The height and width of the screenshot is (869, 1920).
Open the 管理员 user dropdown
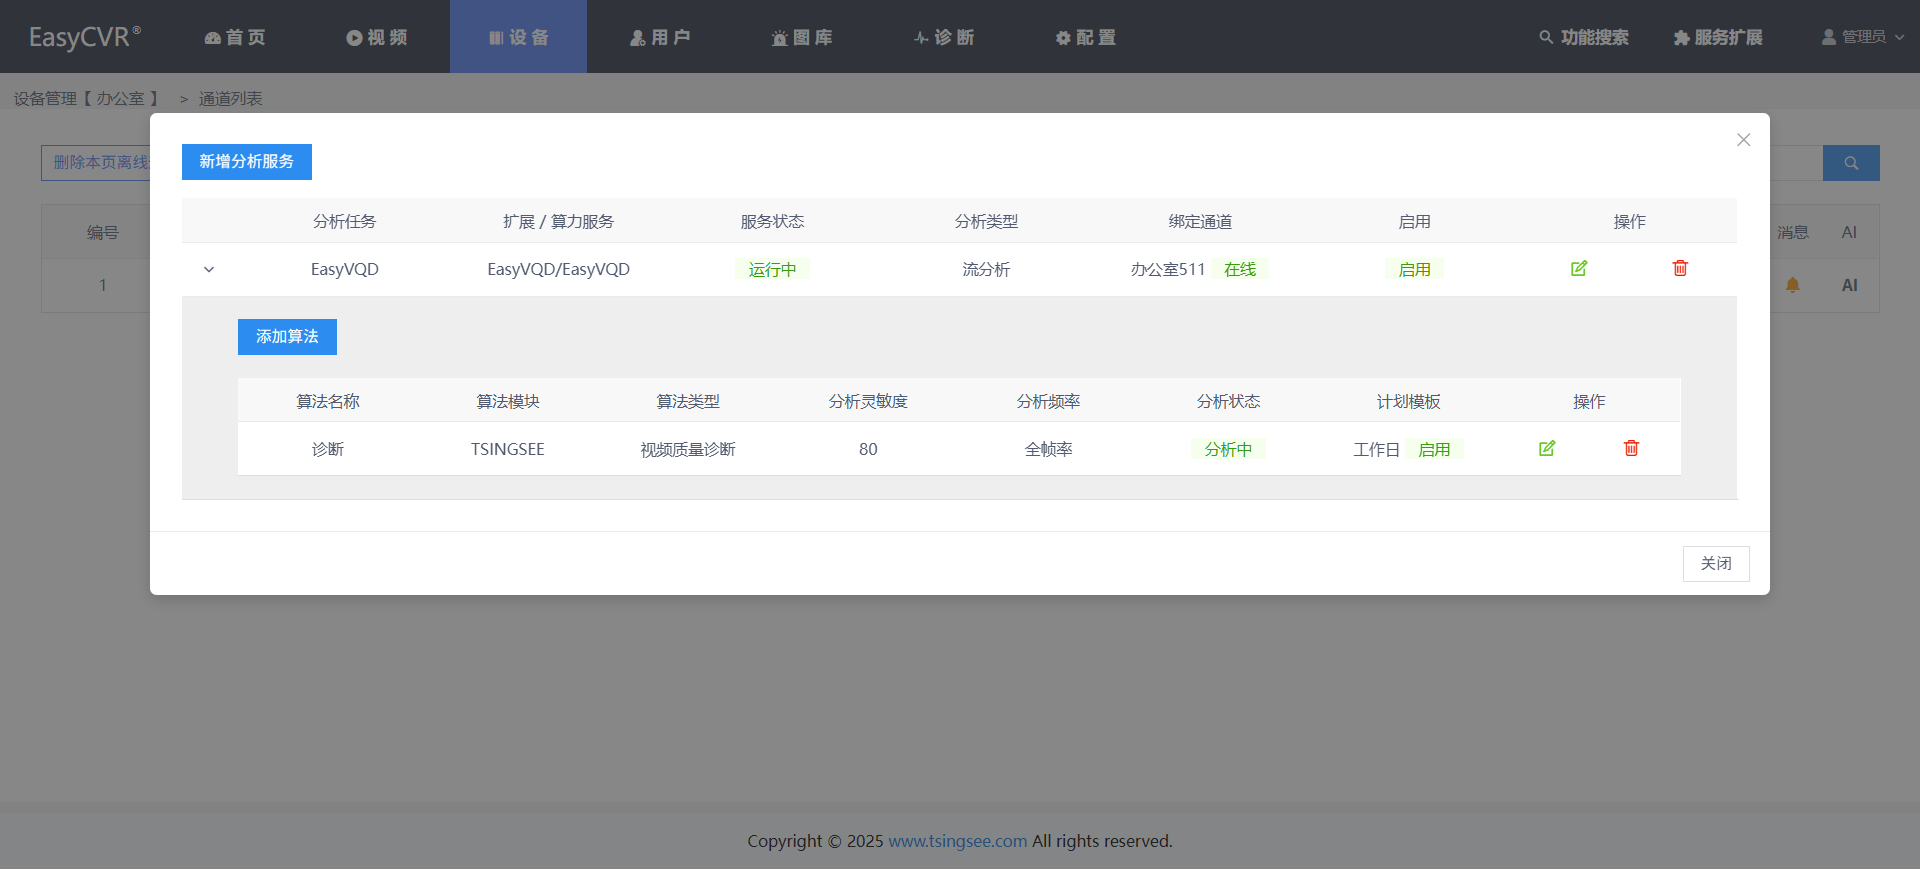pos(1862,37)
